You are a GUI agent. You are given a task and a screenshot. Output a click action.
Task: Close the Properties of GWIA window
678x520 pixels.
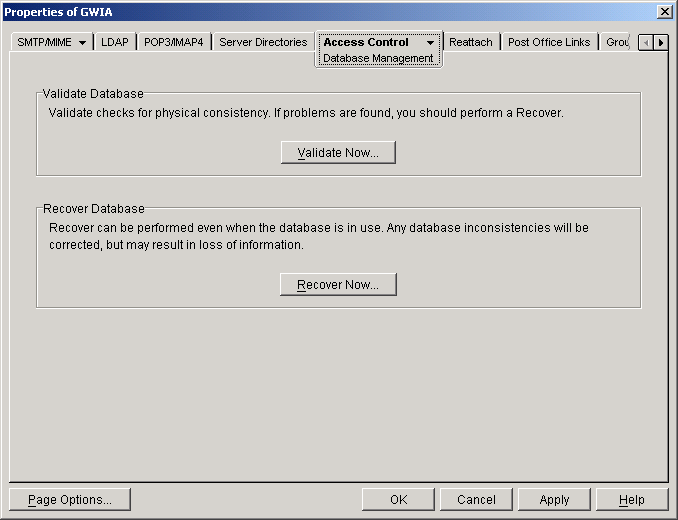tap(664, 11)
